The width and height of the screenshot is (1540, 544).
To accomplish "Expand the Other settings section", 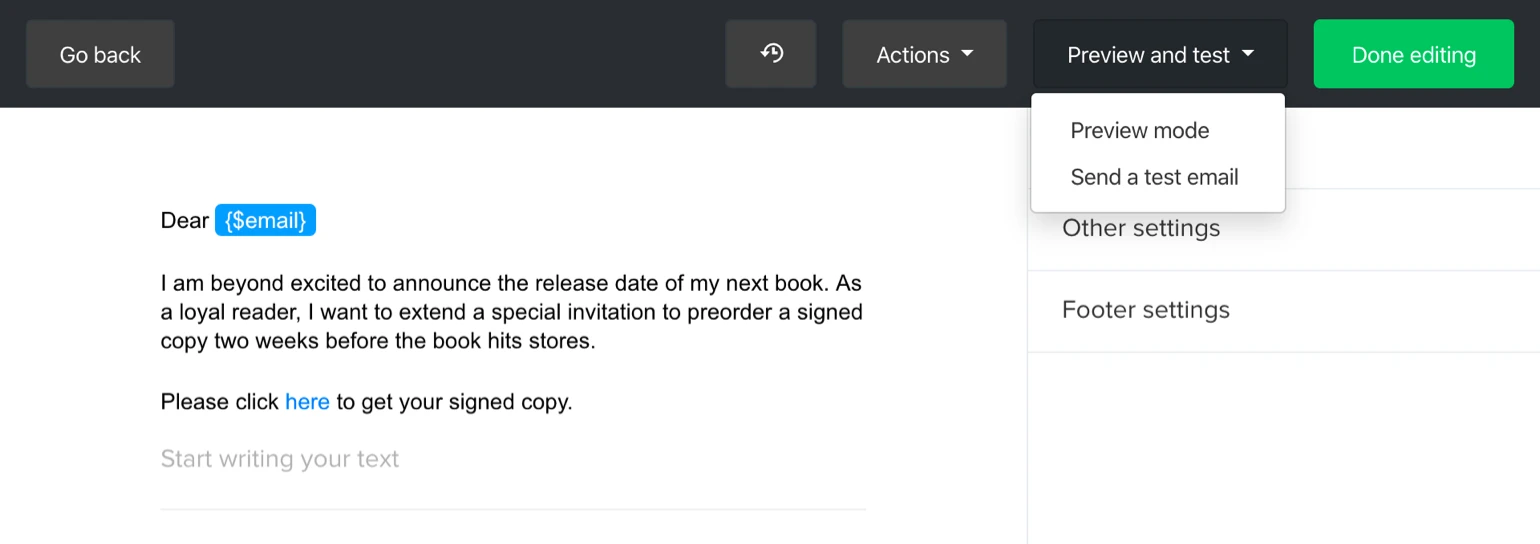I will pyautogui.click(x=1141, y=229).
